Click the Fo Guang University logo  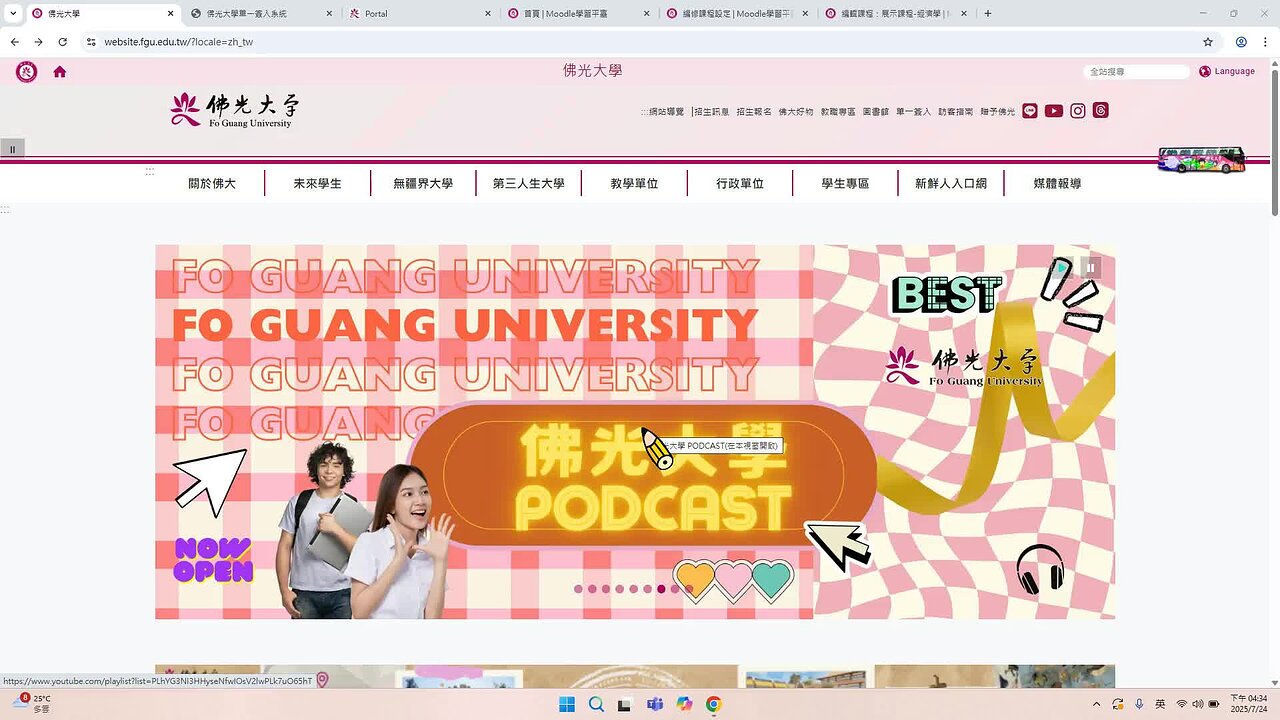tap(235, 110)
